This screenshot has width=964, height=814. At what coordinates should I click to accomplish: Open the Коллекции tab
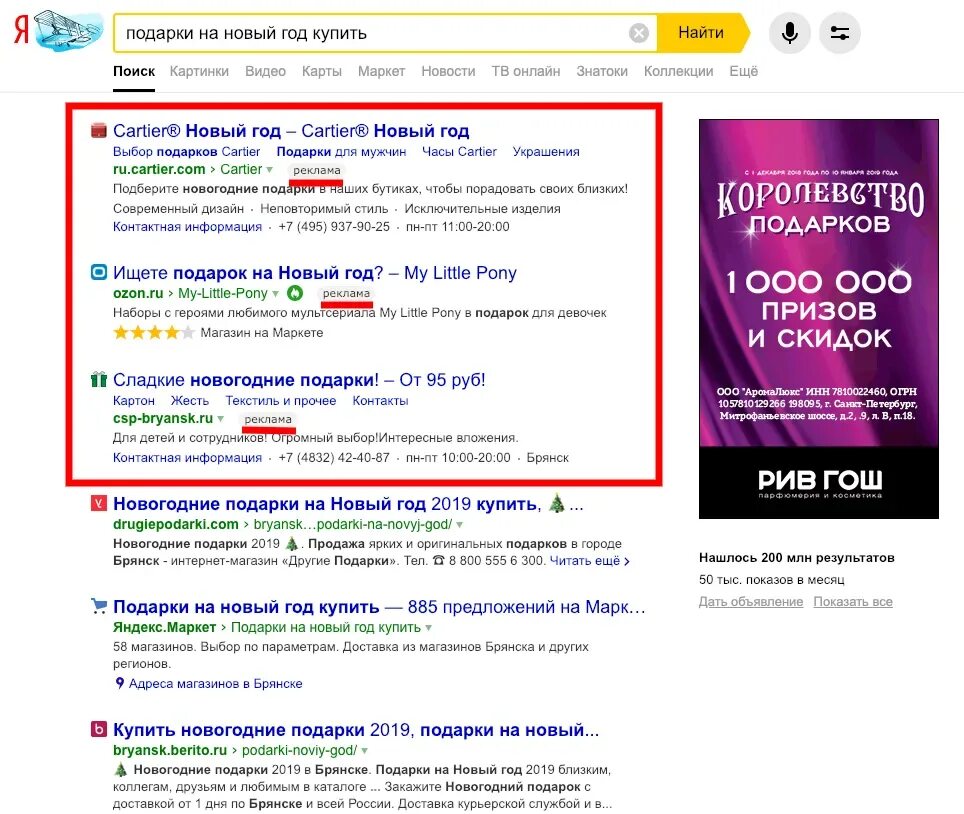click(x=678, y=71)
